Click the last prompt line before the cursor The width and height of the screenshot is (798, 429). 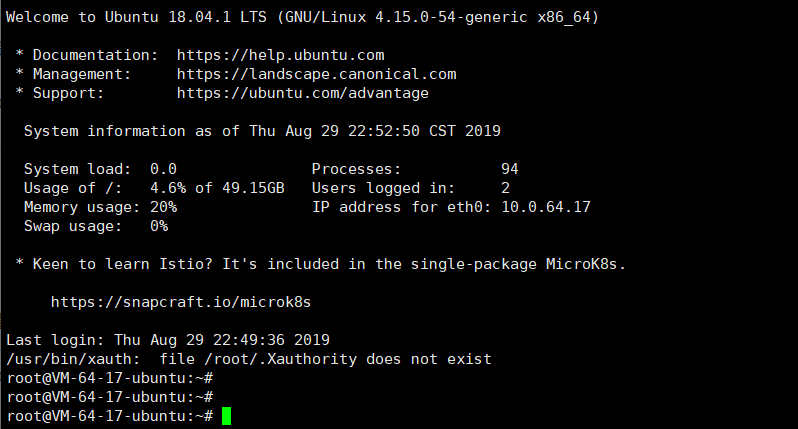click(x=110, y=416)
